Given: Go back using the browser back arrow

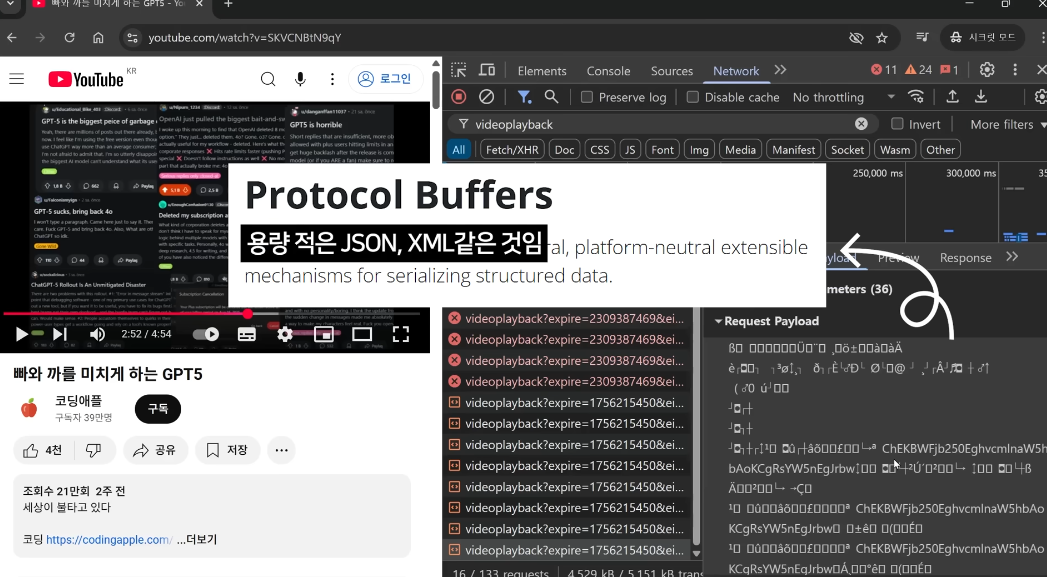Looking at the screenshot, I should 12,37.
